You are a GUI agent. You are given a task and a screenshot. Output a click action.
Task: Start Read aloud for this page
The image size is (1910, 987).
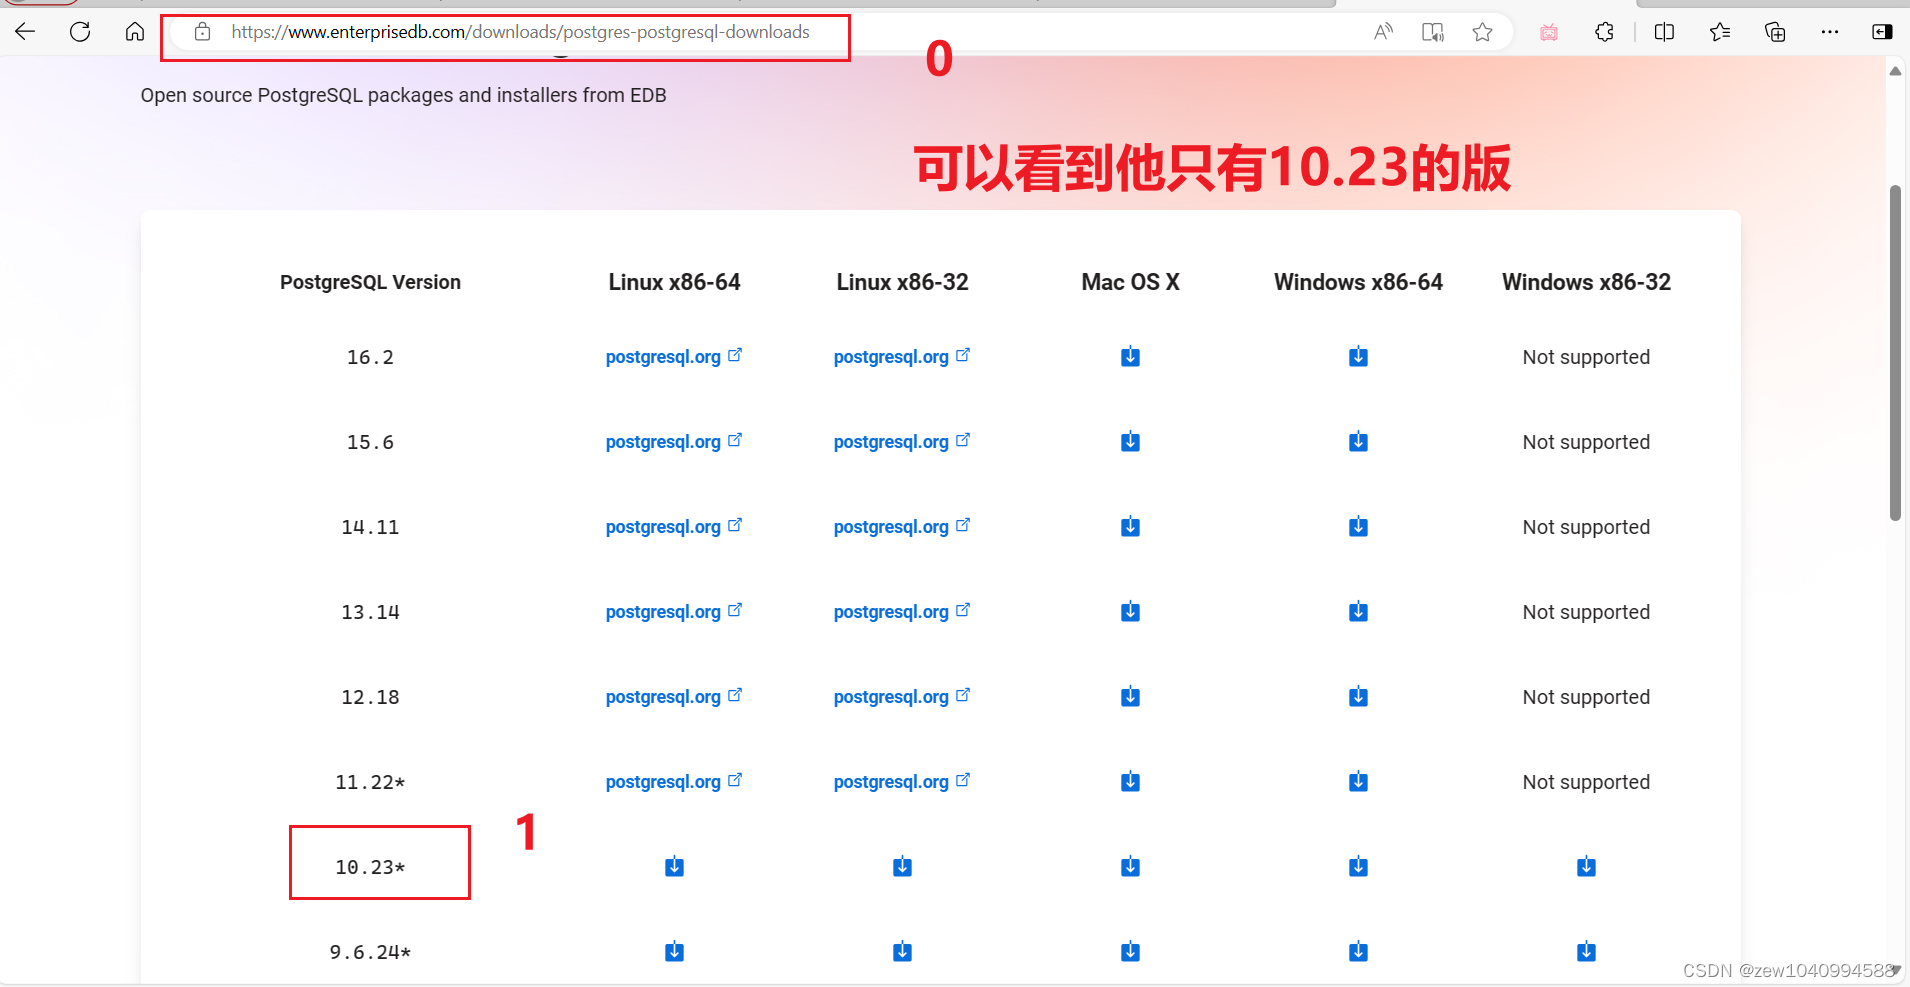[1384, 31]
